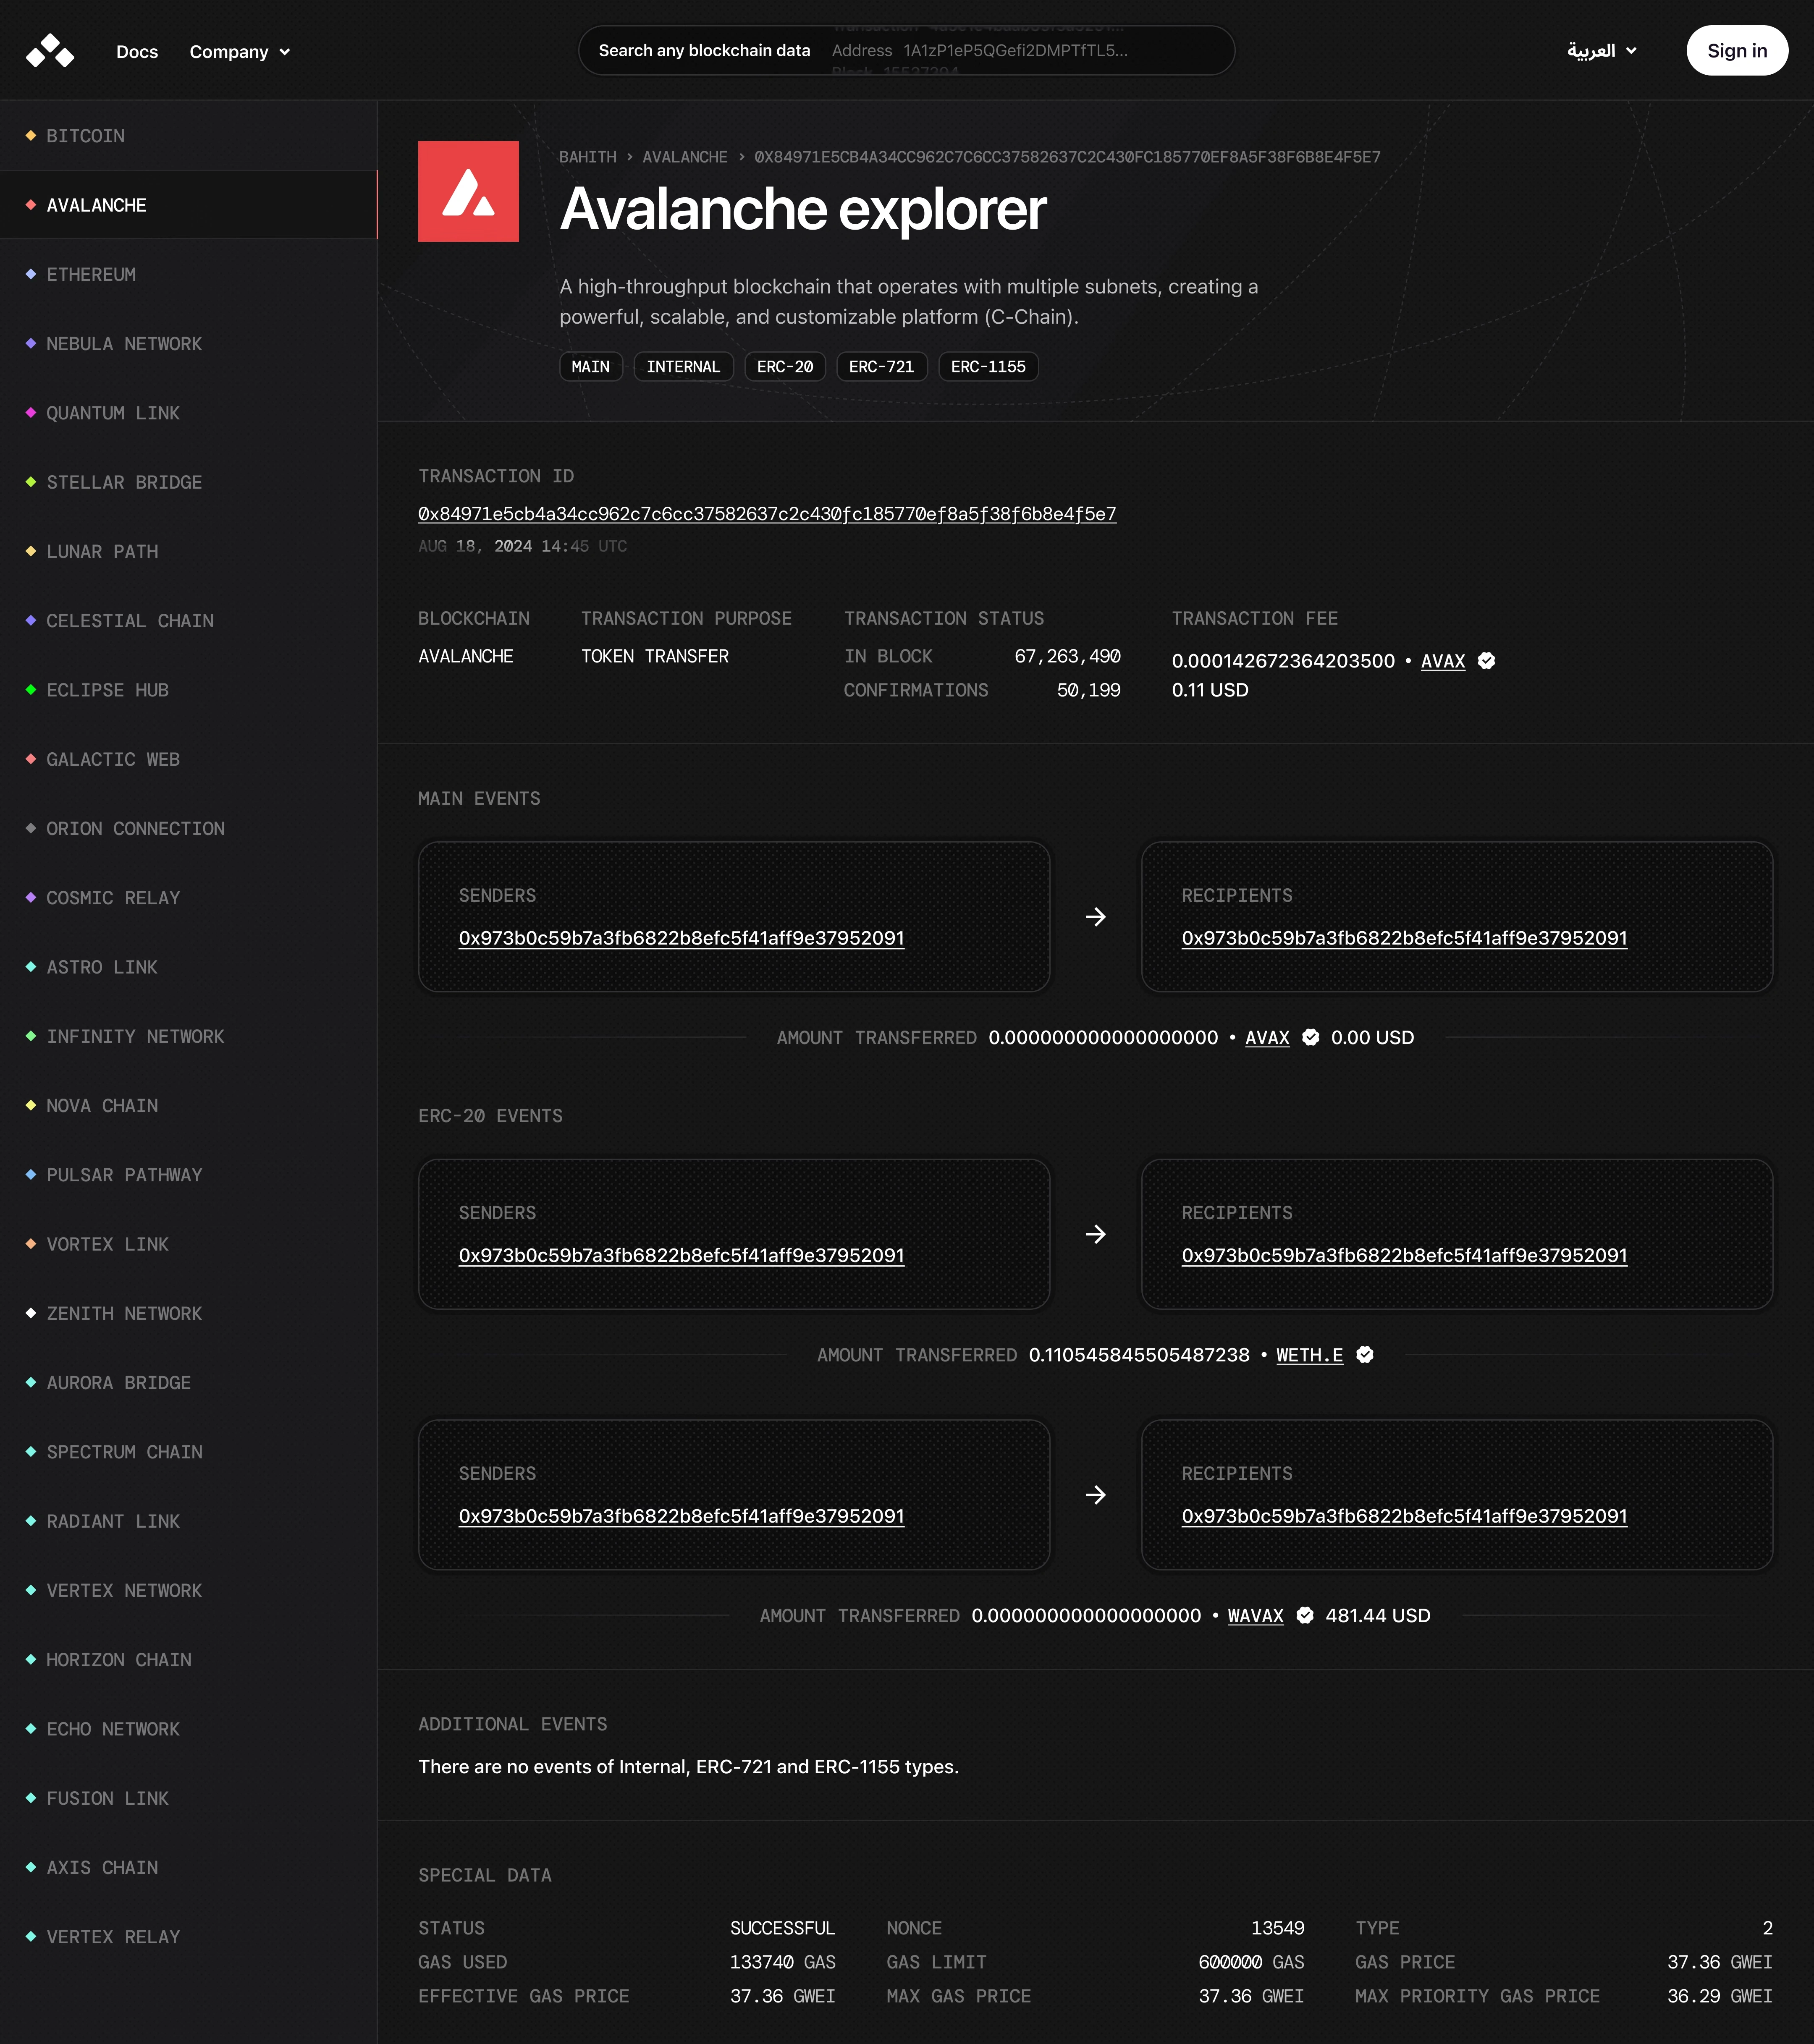The image size is (1814, 2044).
Task: Select the ERC-20 tag
Action: tap(785, 367)
